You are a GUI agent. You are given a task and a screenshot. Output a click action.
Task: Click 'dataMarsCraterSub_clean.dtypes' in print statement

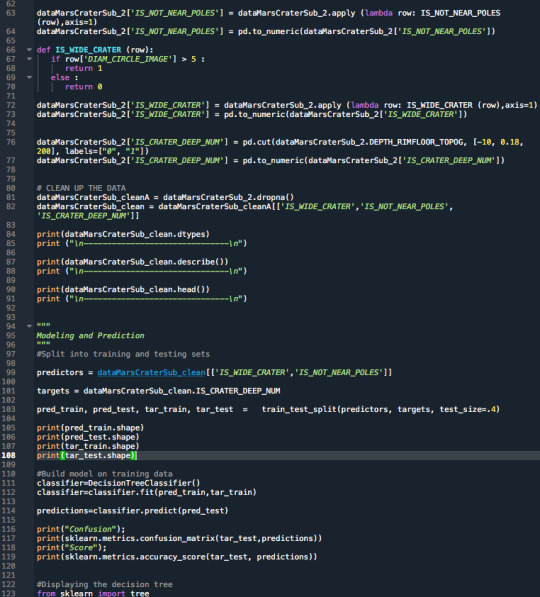[x=135, y=234]
